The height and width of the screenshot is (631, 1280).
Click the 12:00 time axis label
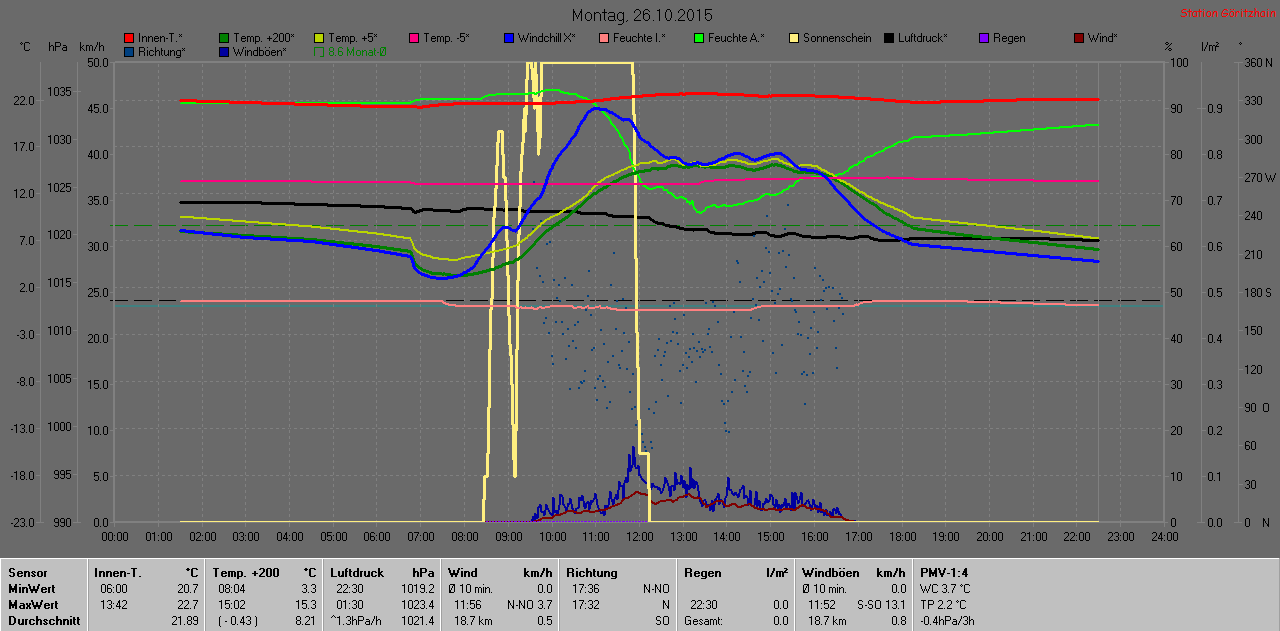(x=640, y=537)
